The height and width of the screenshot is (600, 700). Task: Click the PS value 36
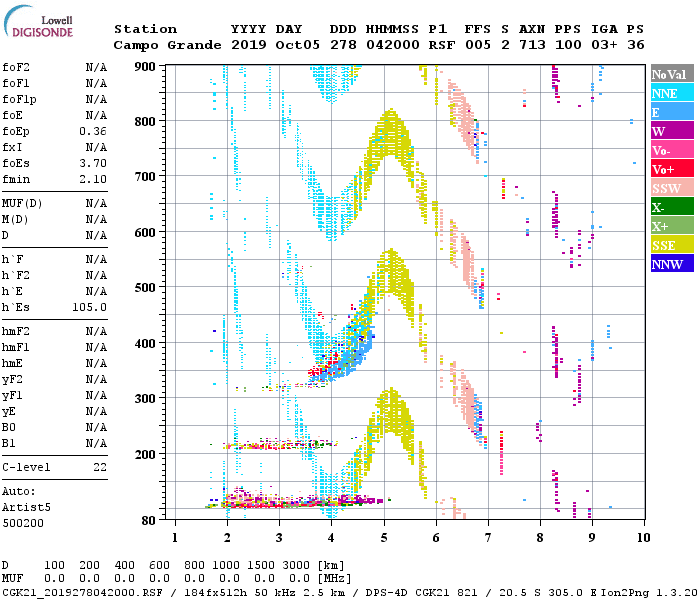636,45
